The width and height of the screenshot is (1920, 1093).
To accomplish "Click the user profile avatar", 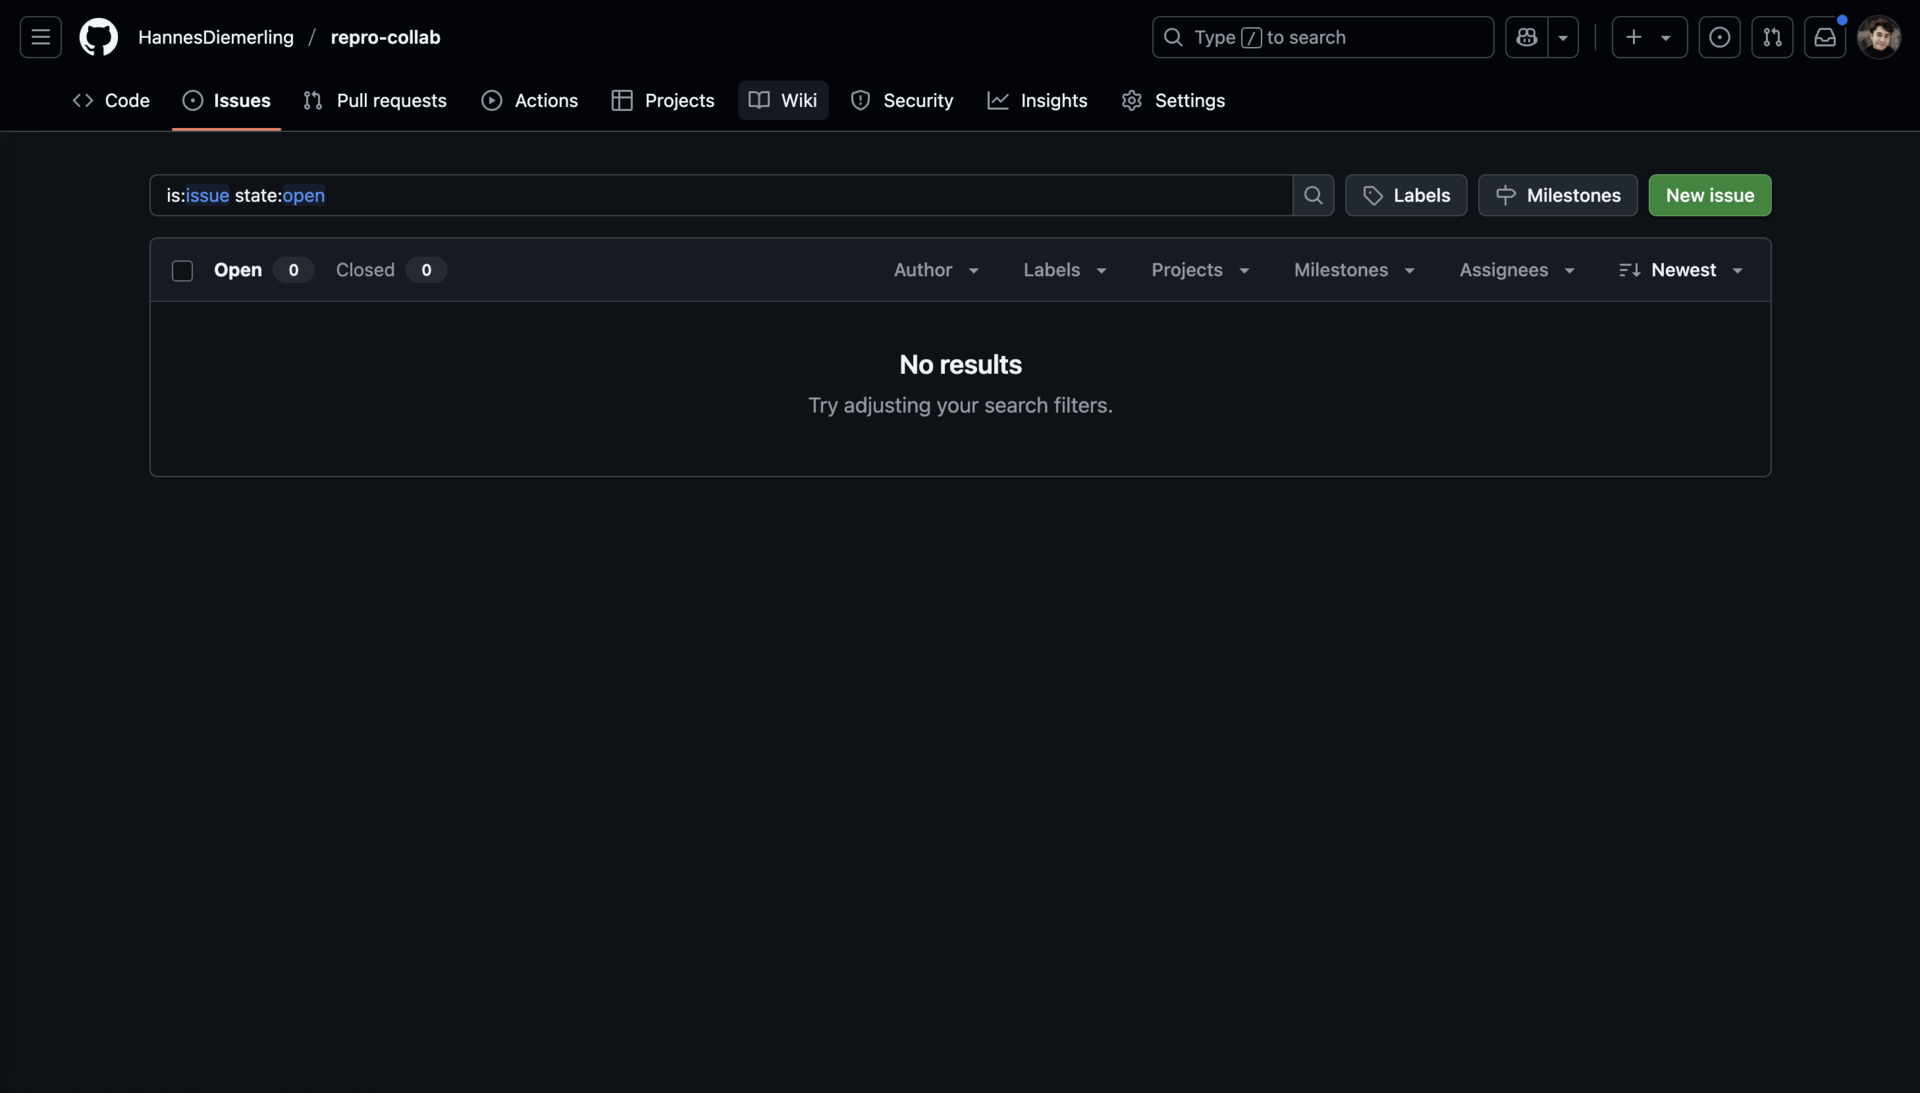I will tap(1878, 37).
